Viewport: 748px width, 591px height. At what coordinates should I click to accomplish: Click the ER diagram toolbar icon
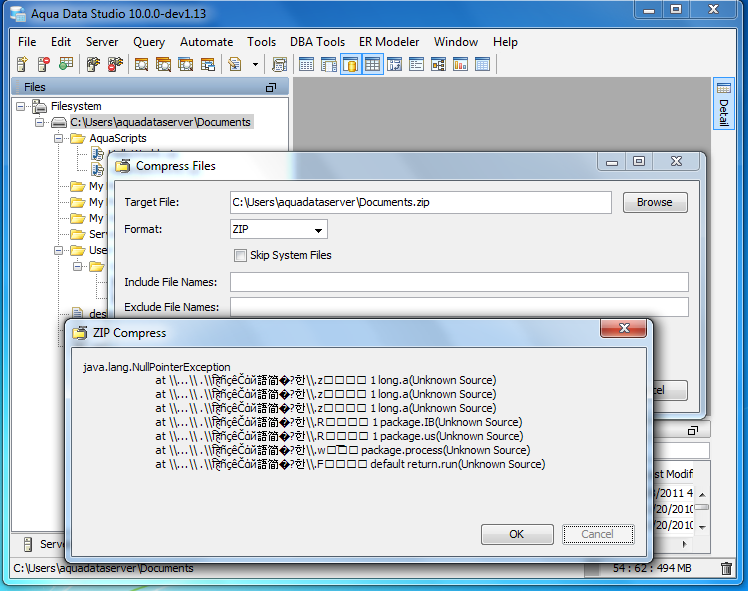pyautogui.click(x=438, y=64)
